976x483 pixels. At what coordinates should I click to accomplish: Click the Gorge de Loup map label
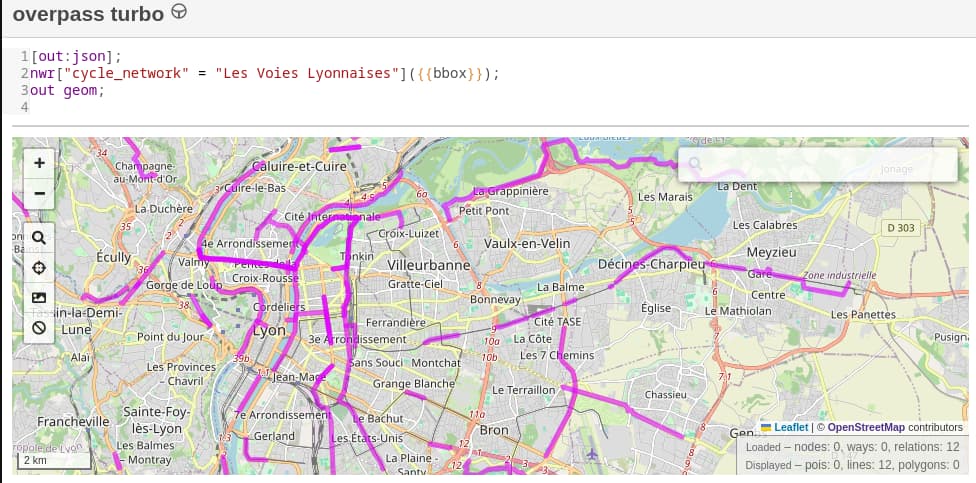pos(184,285)
